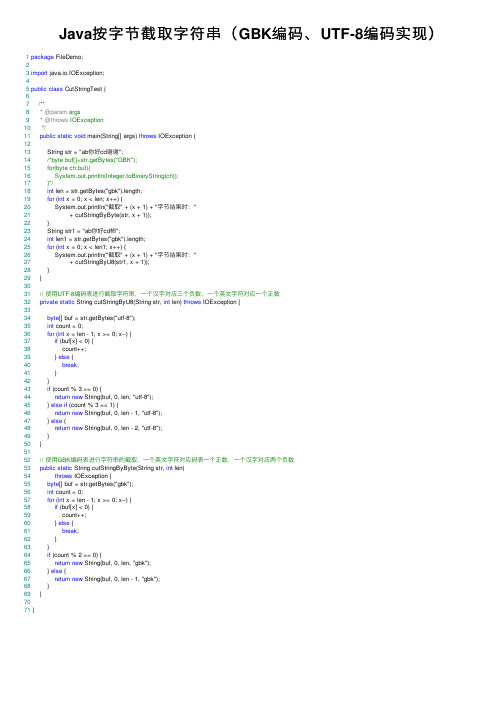Click the cutStringByU8(str1, x + 1) call
Screen dimensions: 504x713
point(110,262)
